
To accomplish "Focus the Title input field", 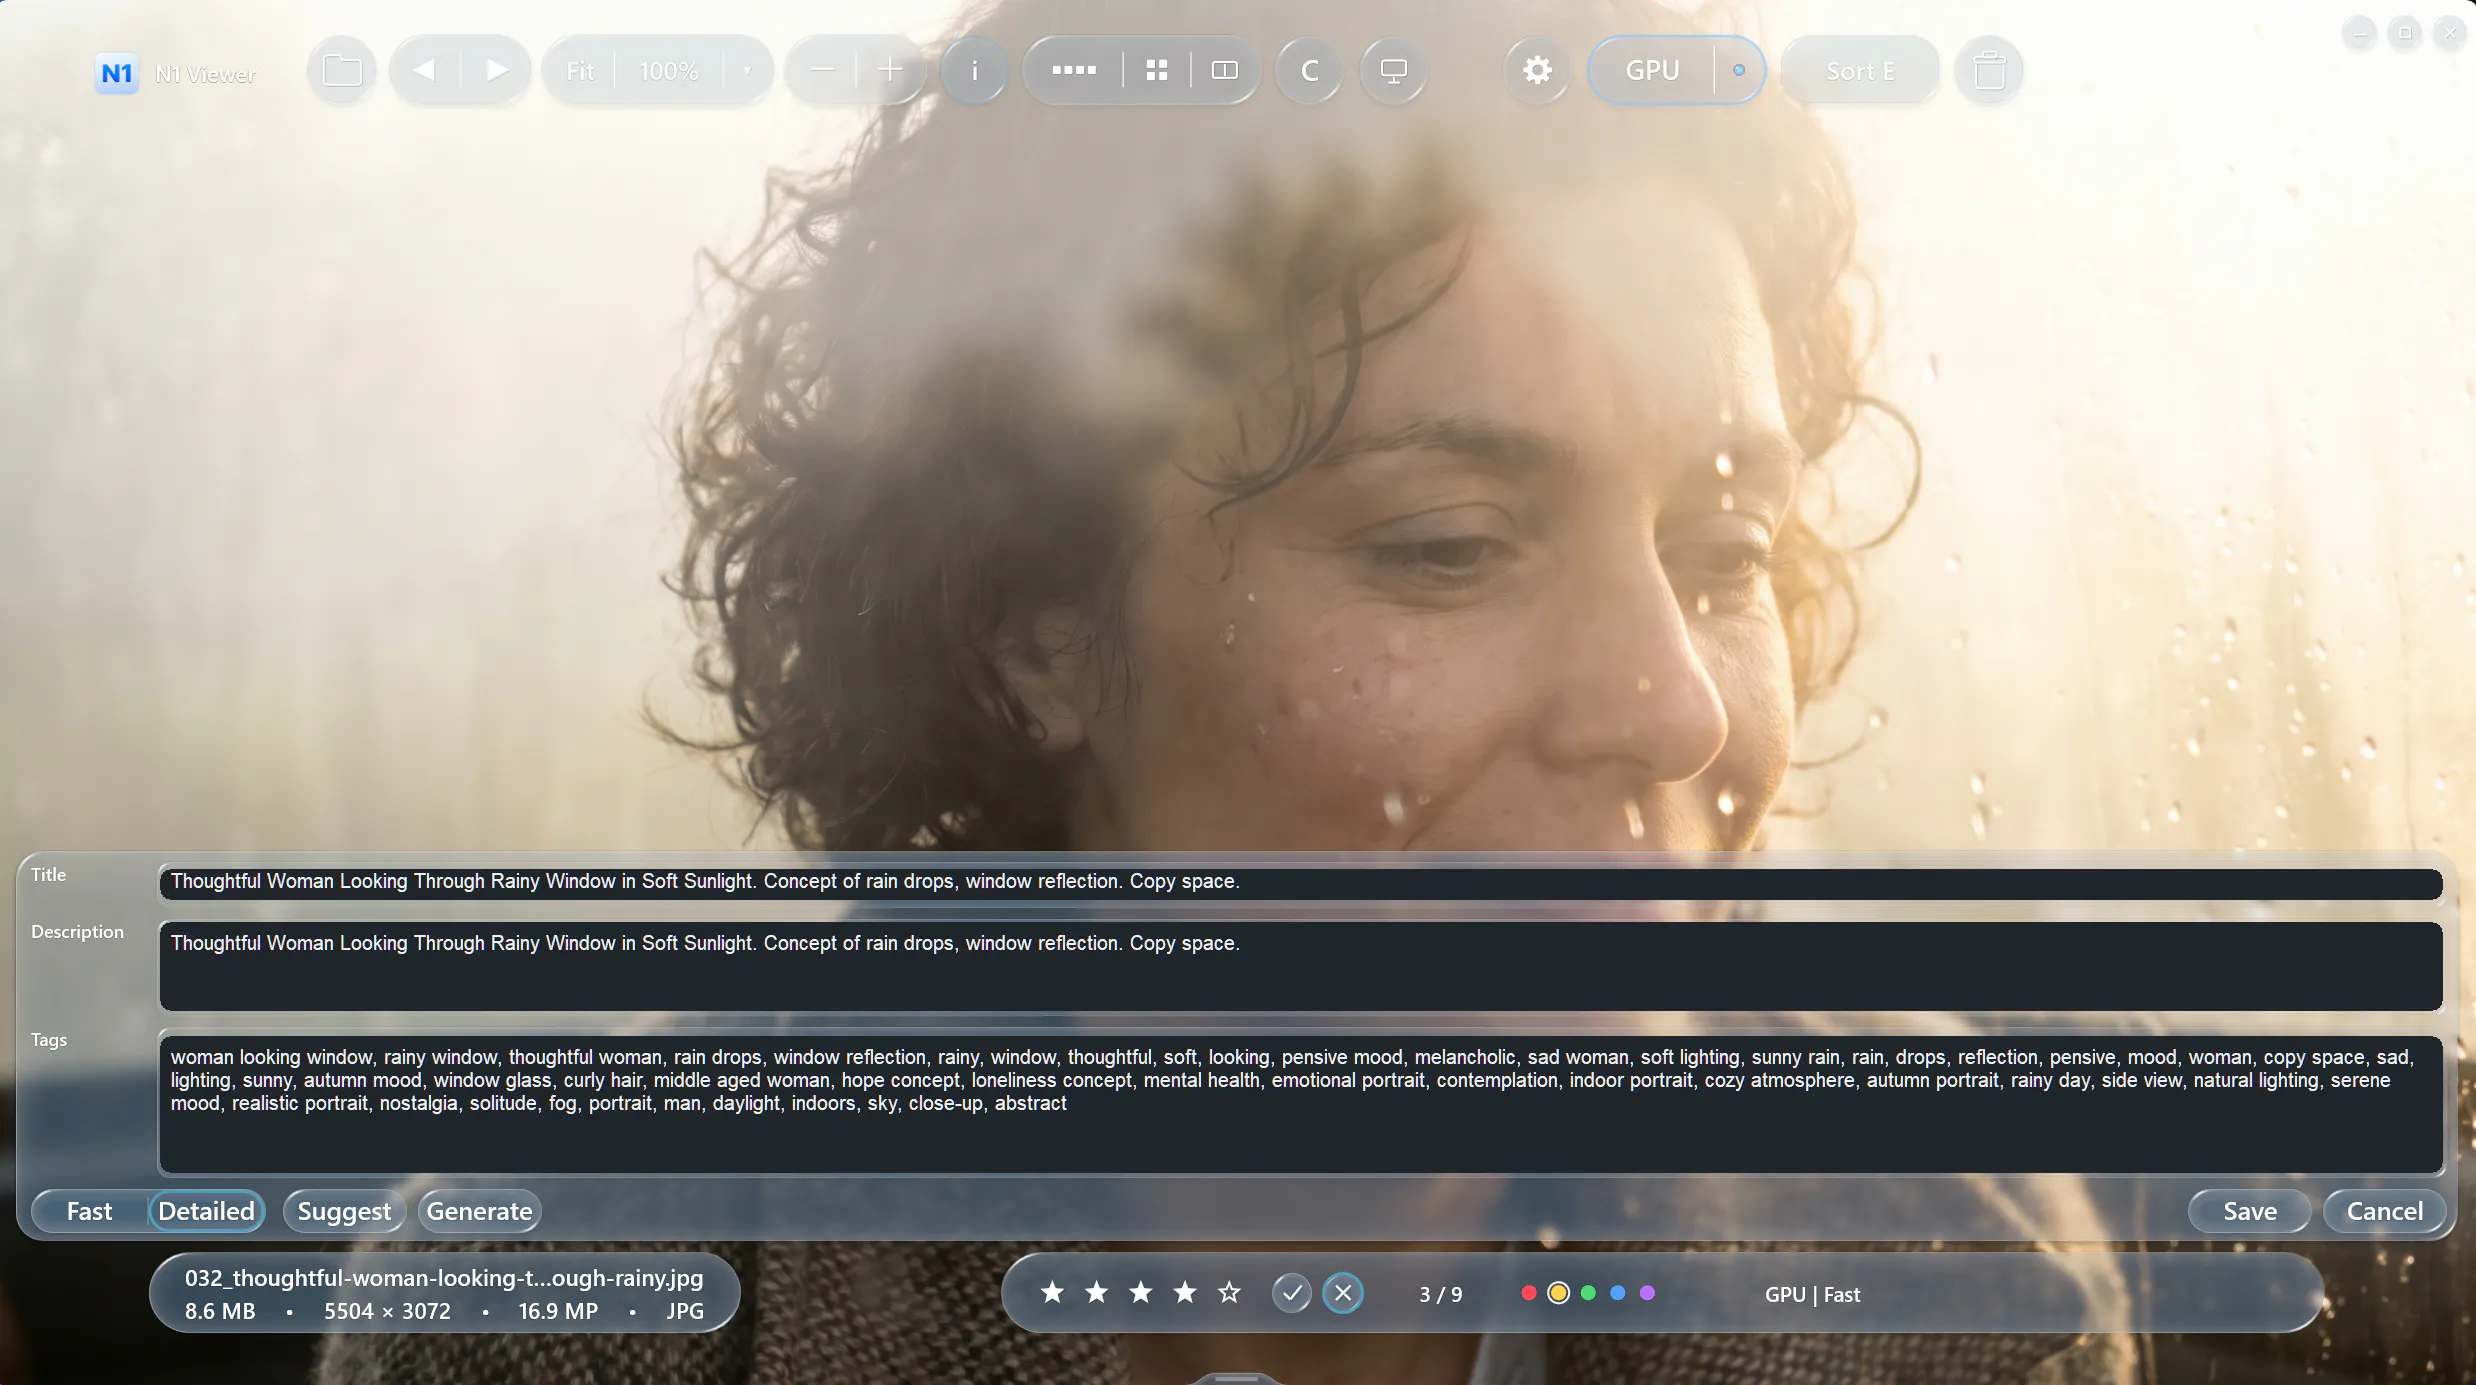I will click(1300, 883).
